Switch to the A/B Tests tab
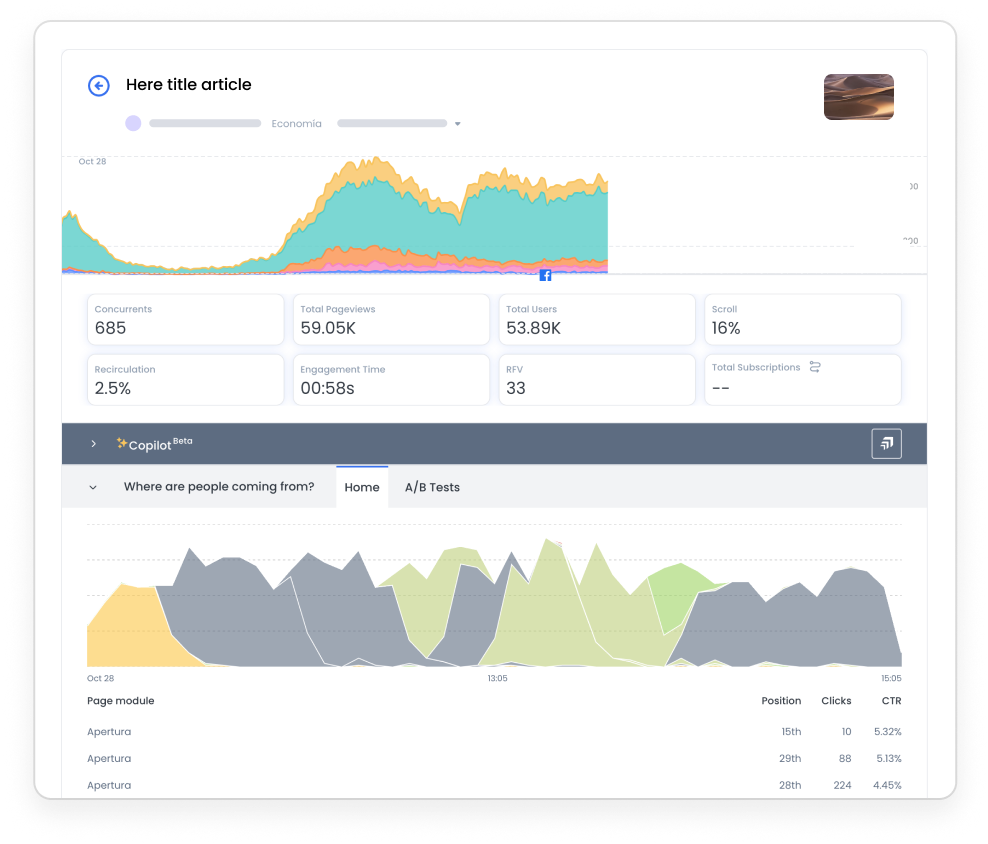The width and height of the screenshot is (988, 844). 432,487
